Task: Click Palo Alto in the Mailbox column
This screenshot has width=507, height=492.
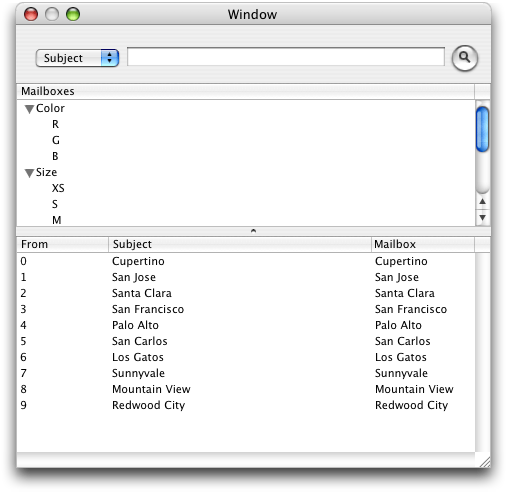Action: point(398,325)
